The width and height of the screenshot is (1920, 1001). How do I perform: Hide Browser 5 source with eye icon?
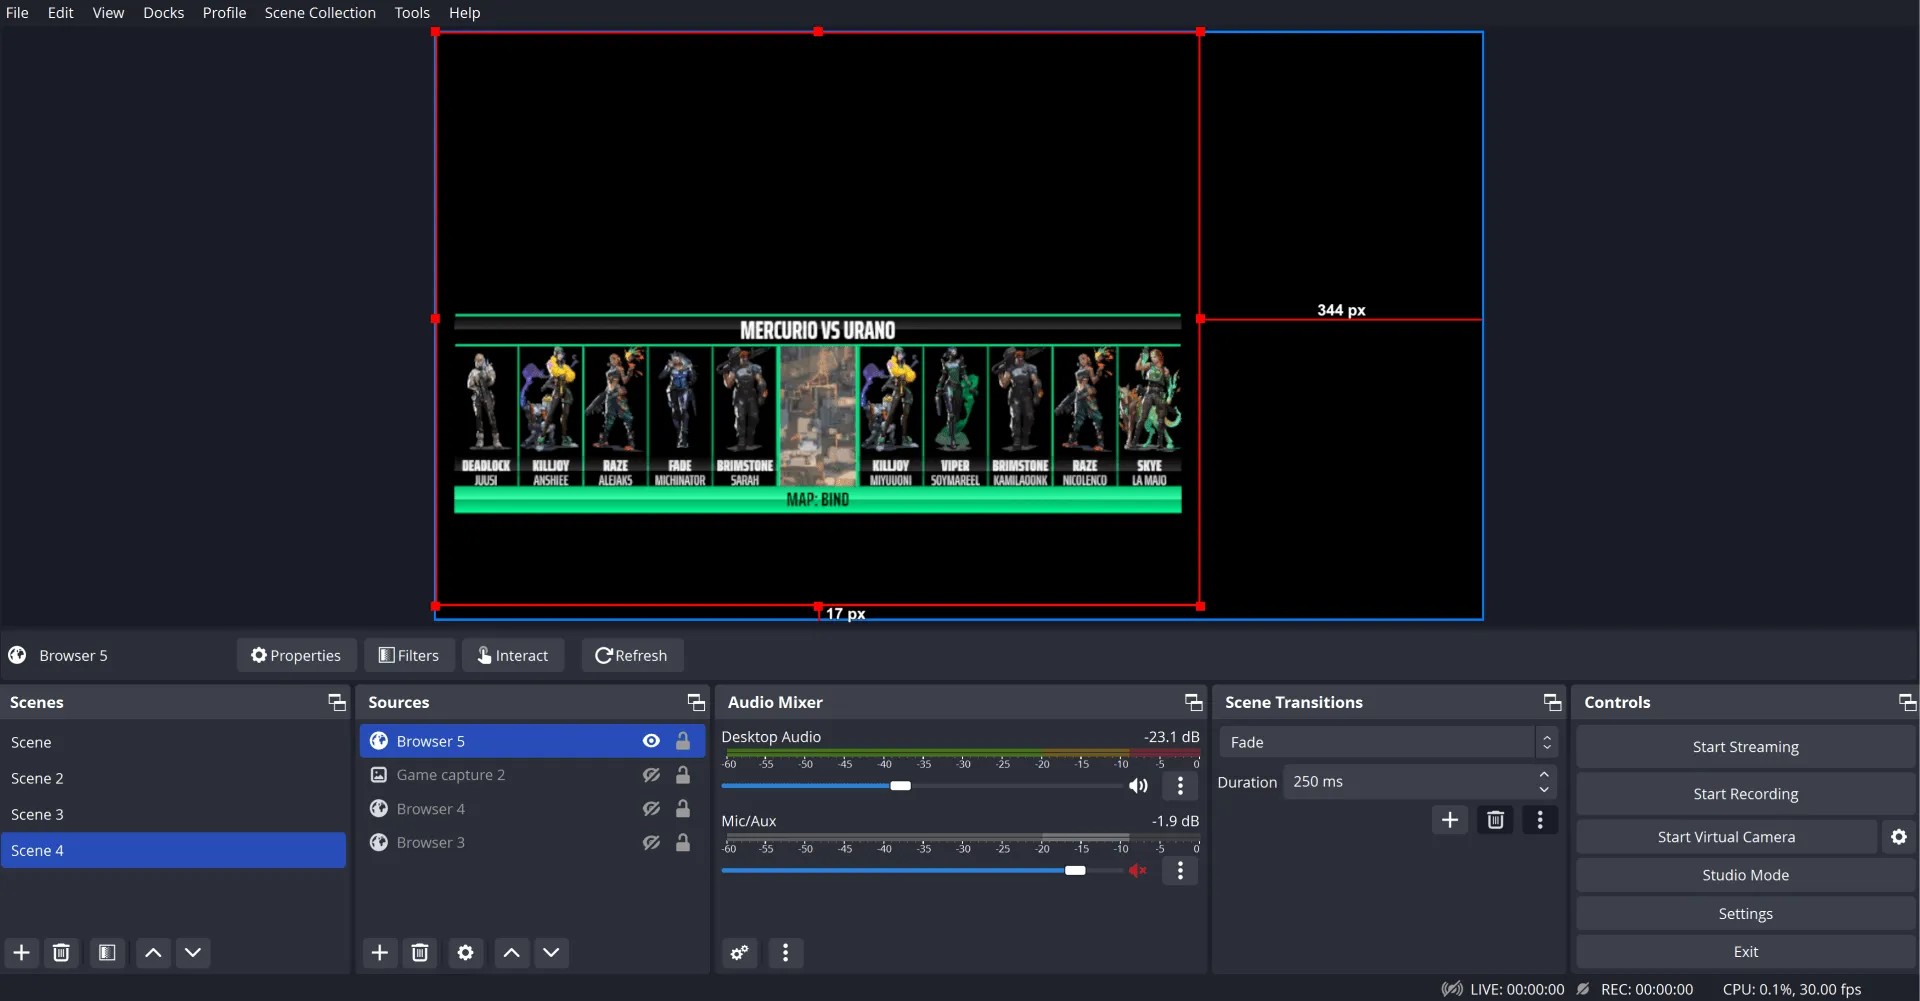[651, 741]
